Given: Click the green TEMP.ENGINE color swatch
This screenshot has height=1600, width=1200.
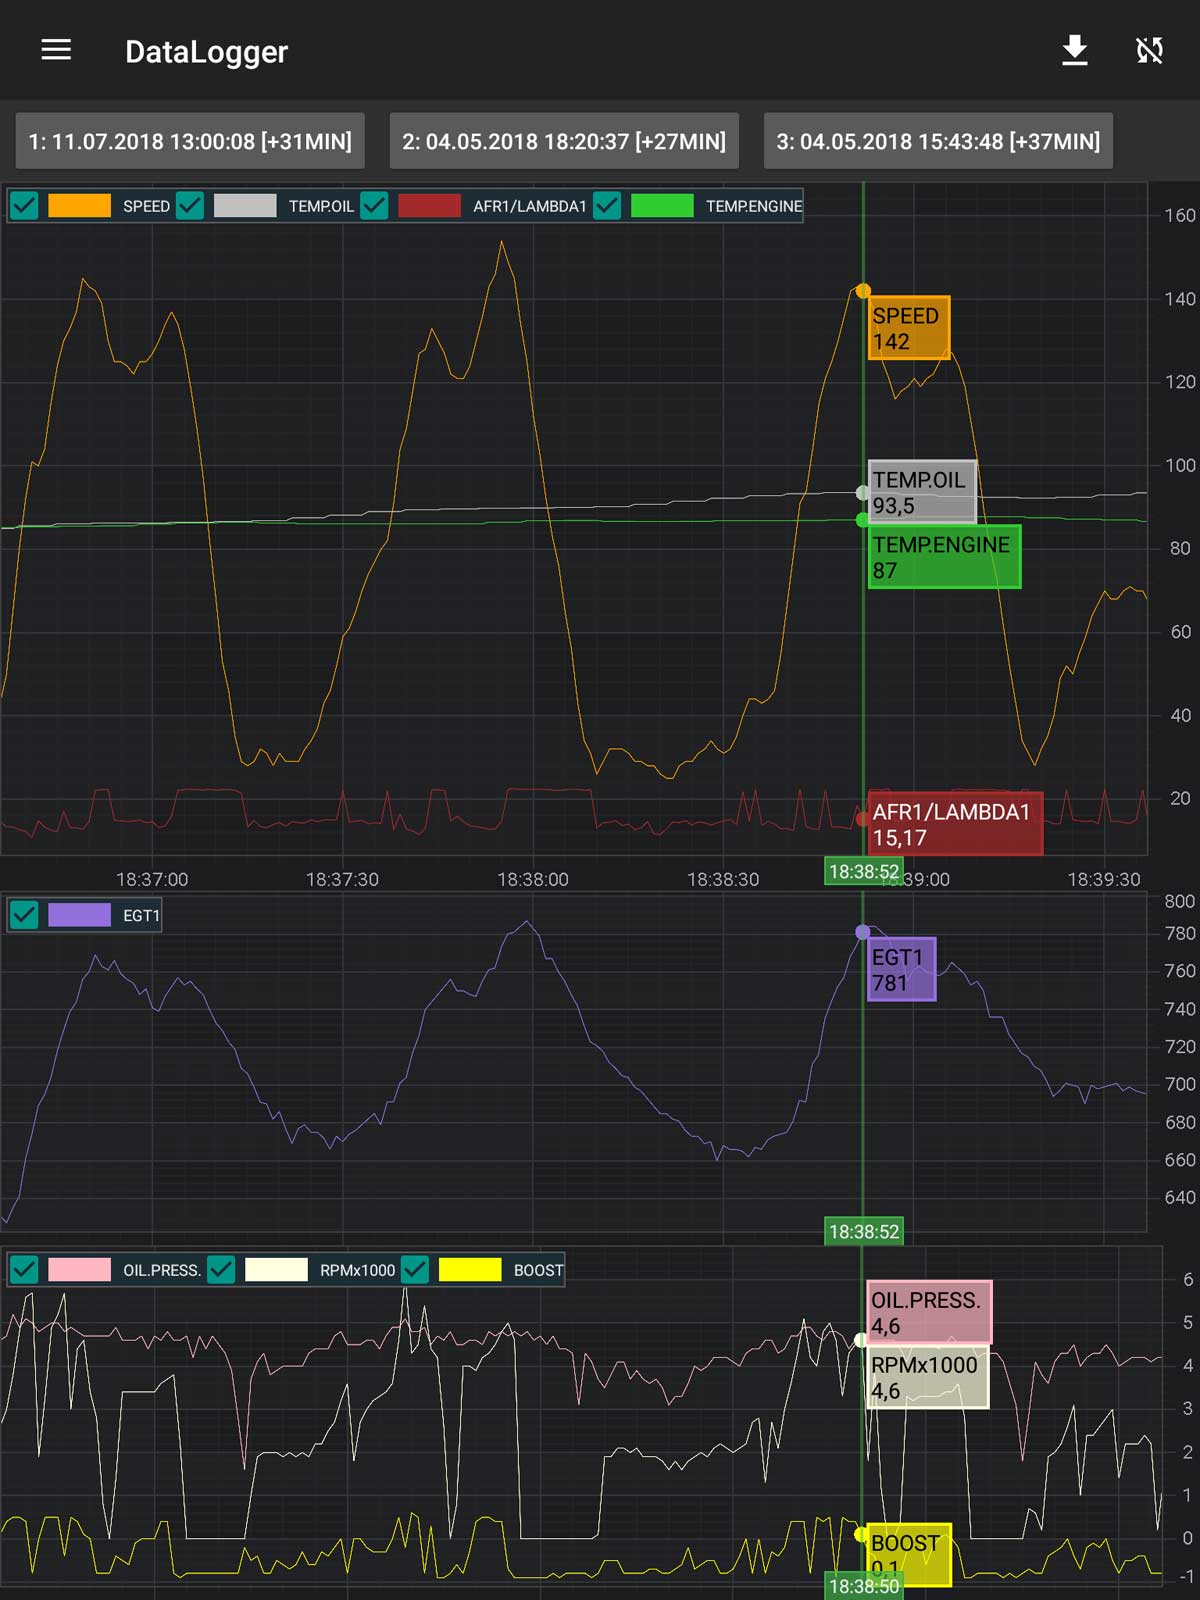Looking at the screenshot, I should coord(662,206).
